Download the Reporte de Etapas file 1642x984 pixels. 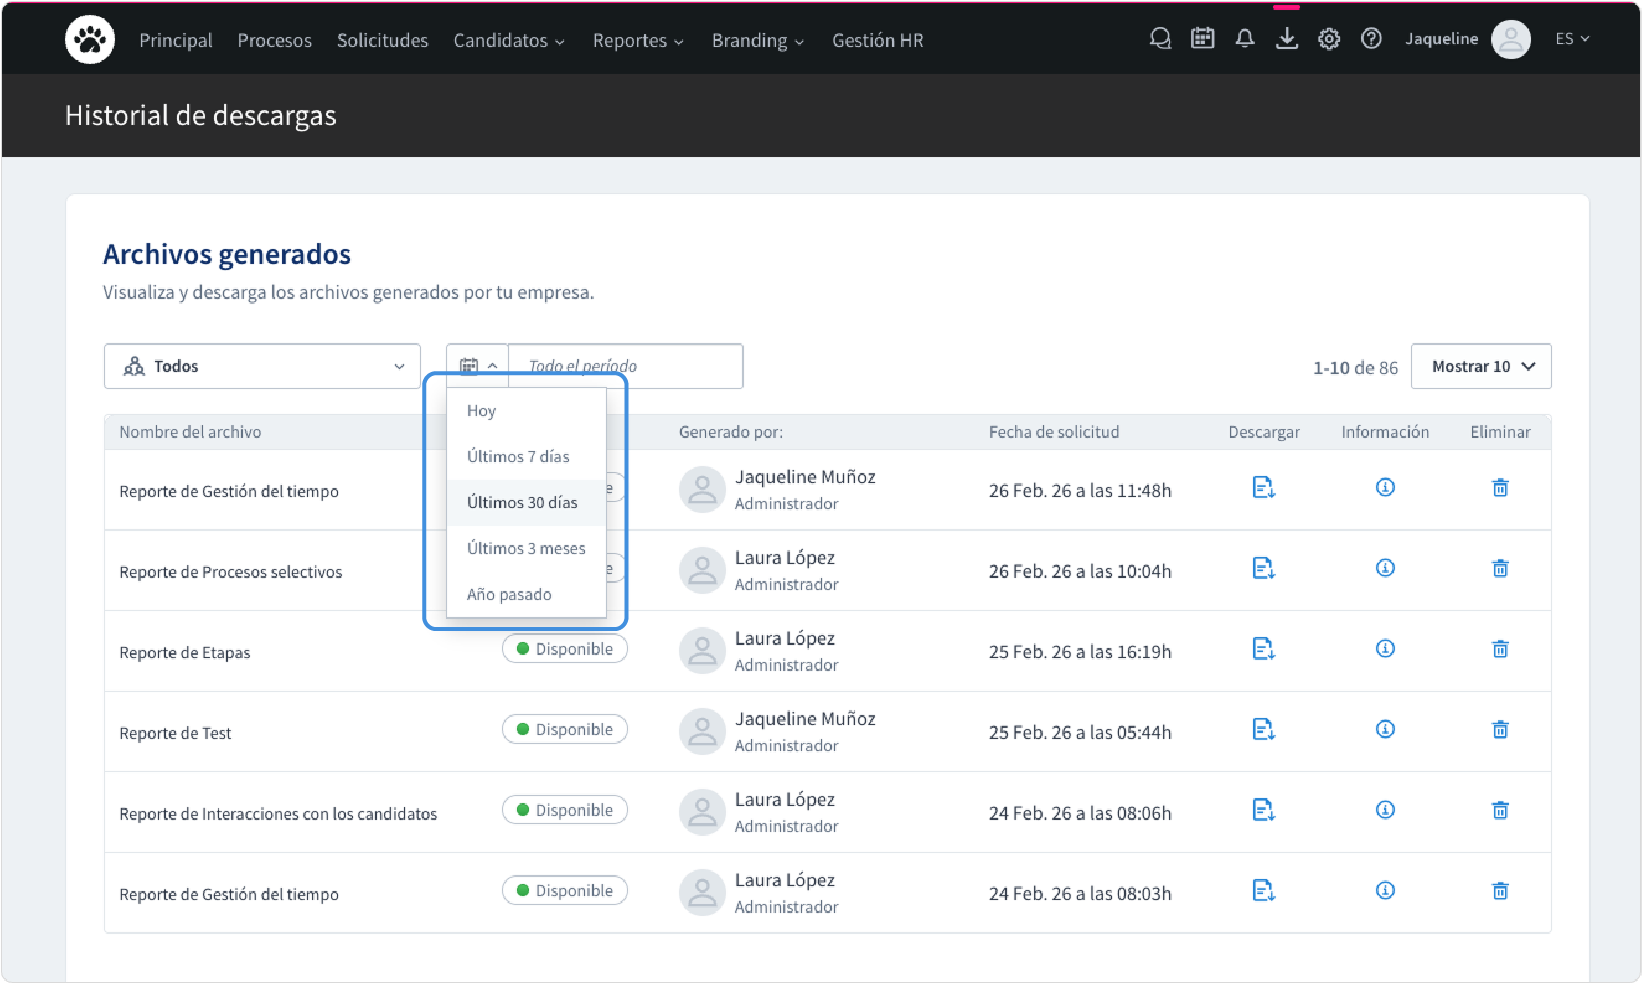click(1263, 649)
